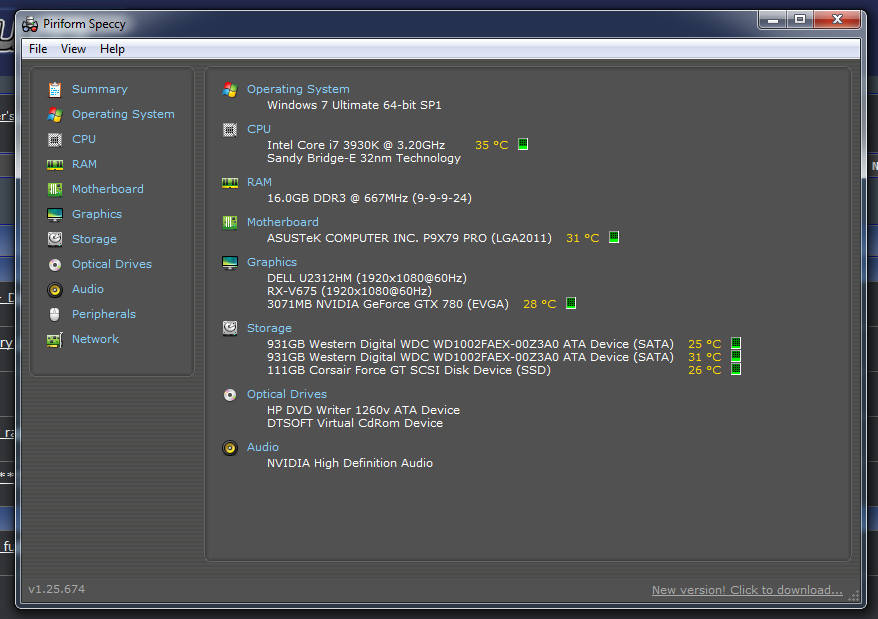This screenshot has width=878, height=619.
Task: Click the New version download link
Action: pyautogui.click(x=747, y=590)
